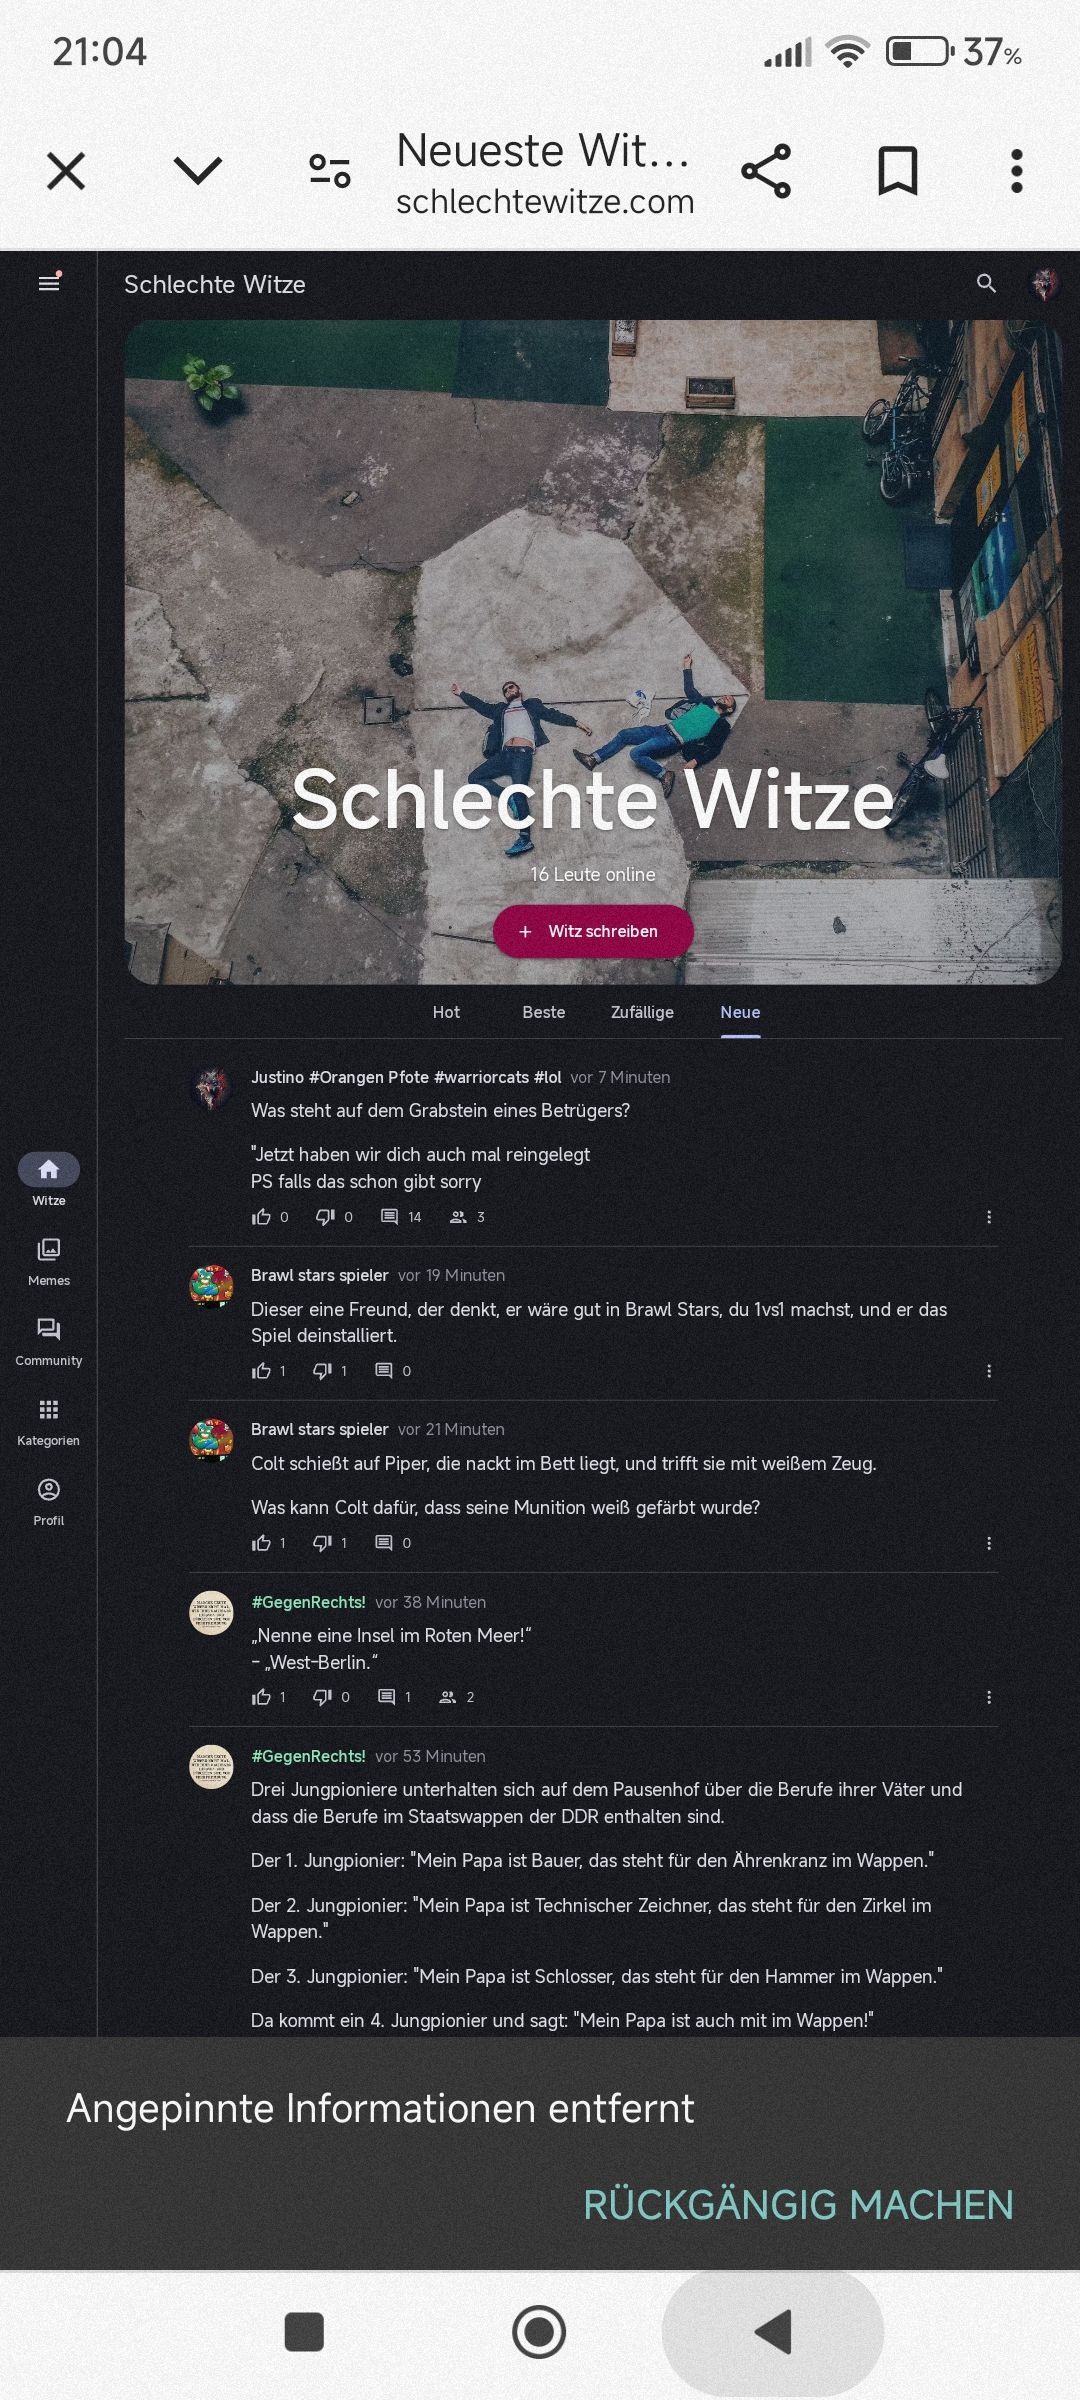The width and height of the screenshot is (1080, 2400).
Task: Switch to the Hot tab
Action: pos(446,1012)
